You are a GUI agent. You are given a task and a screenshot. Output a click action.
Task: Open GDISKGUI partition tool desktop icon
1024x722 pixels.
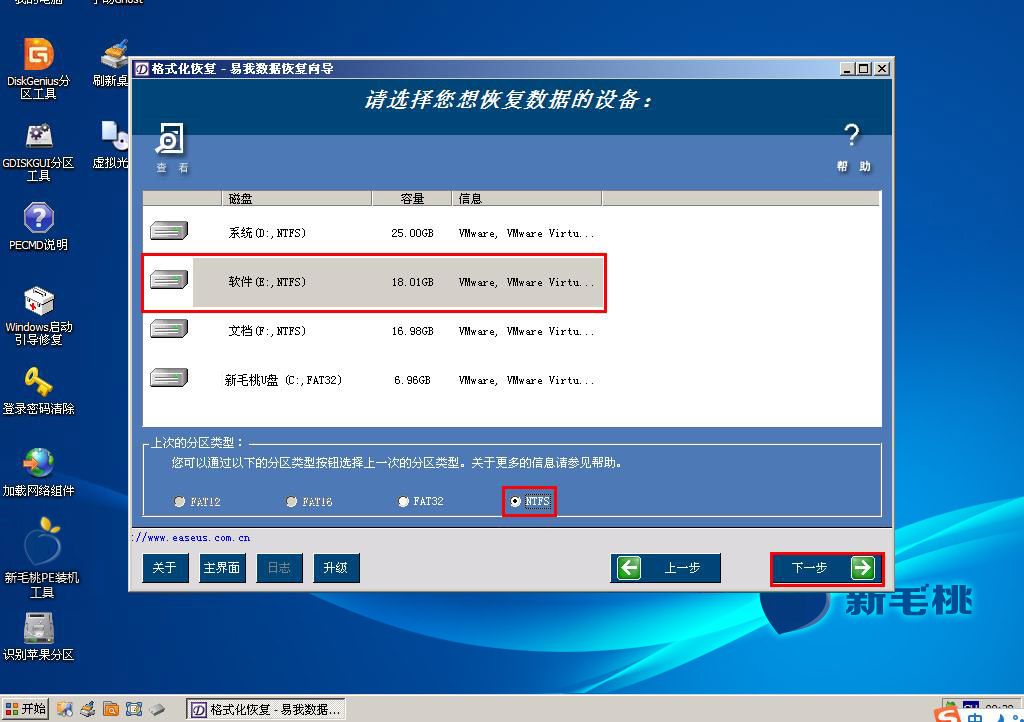39,151
